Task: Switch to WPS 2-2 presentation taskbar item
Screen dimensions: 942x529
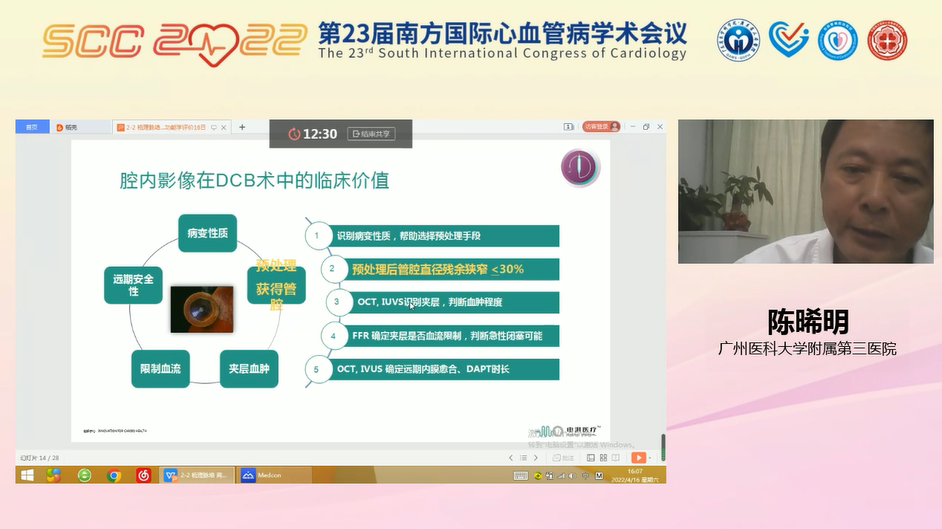Action: point(196,476)
